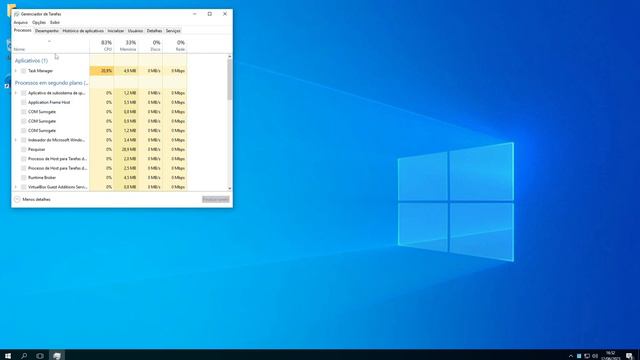Select the VirtualBox Guest Additions Service row

point(100,187)
